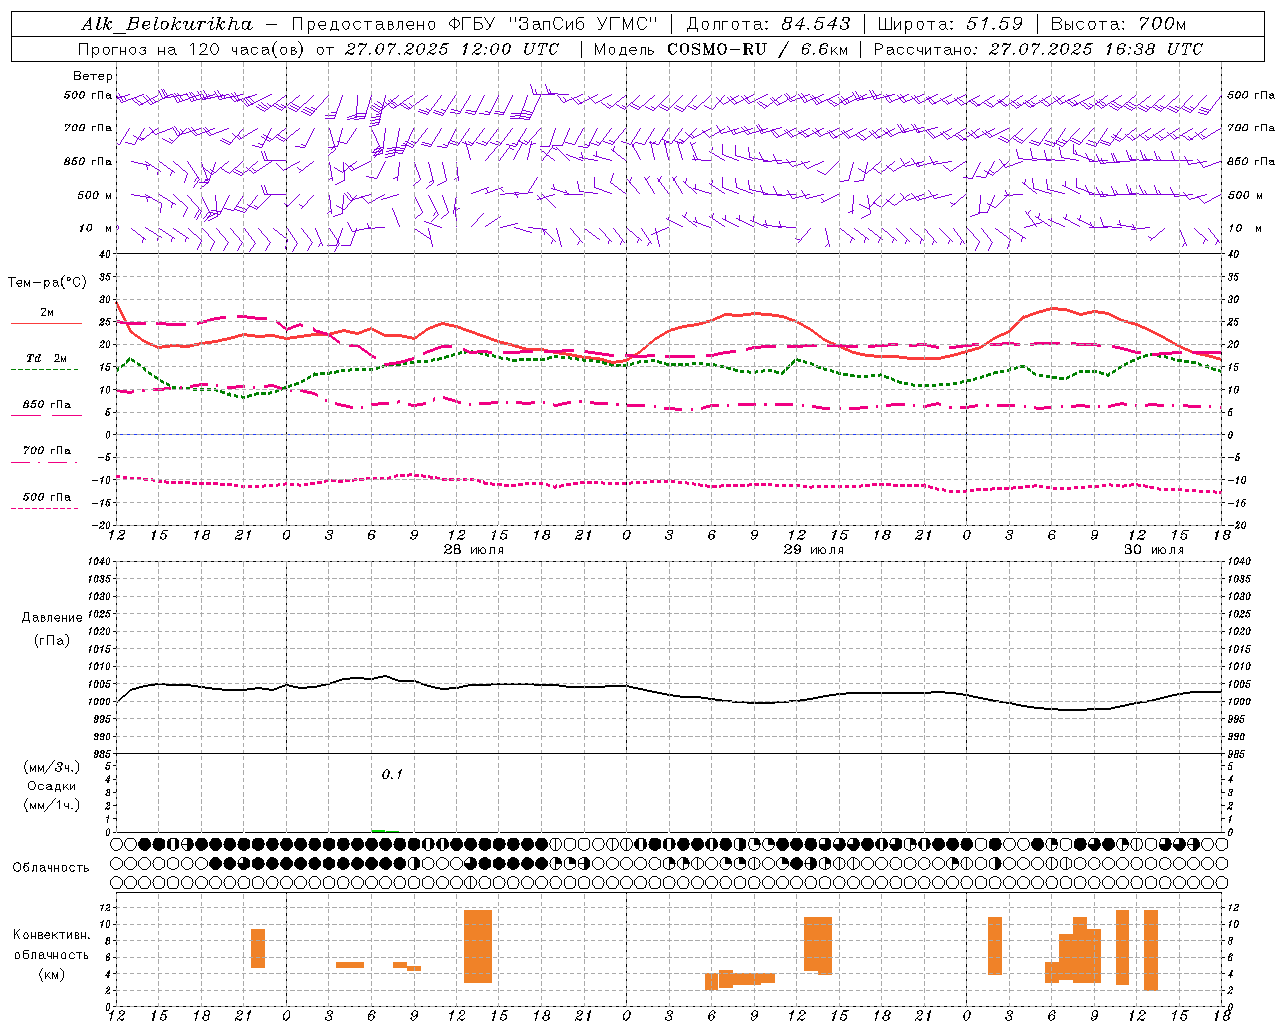This screenshot has width=1280, height=1024.
Task: Click the 700 гПа temperature legend label
Action: point(47,451)
